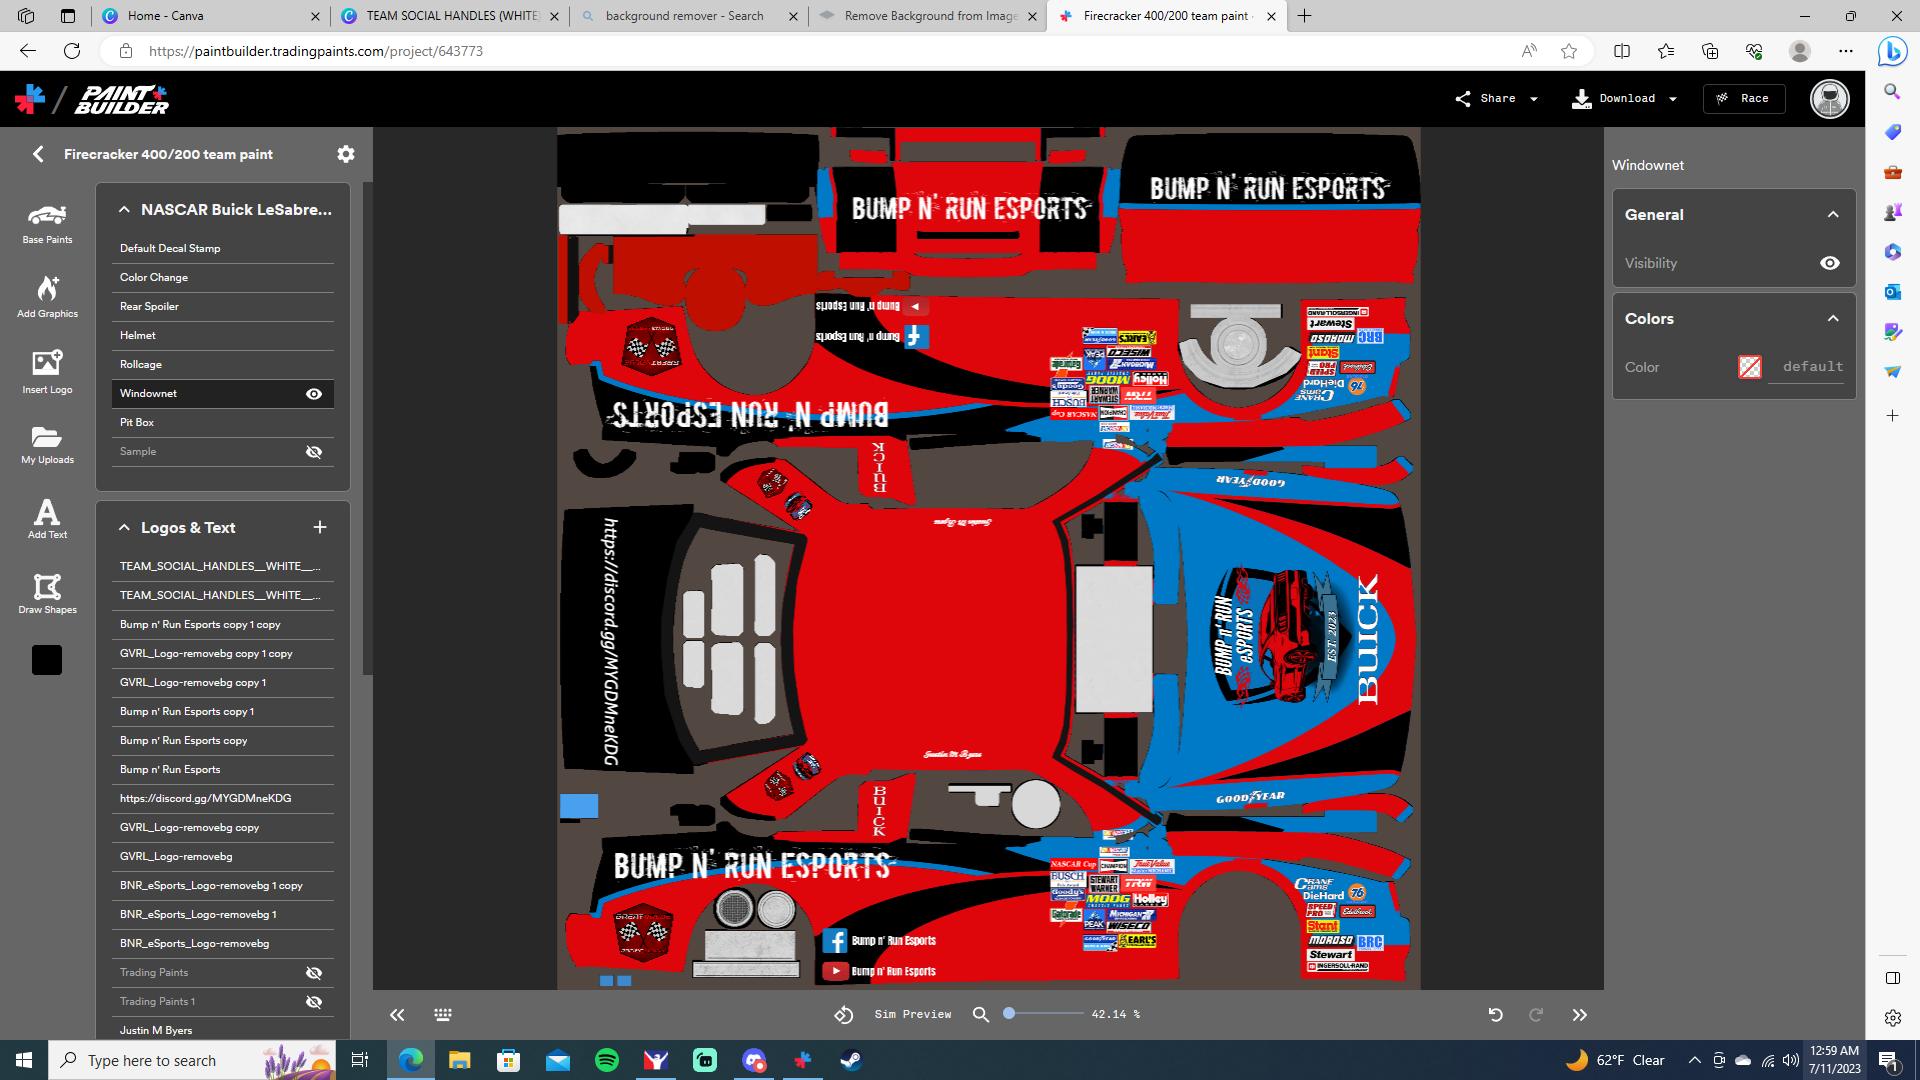Click the undo arrow in the bottom toolbar

(1495, 1014)
